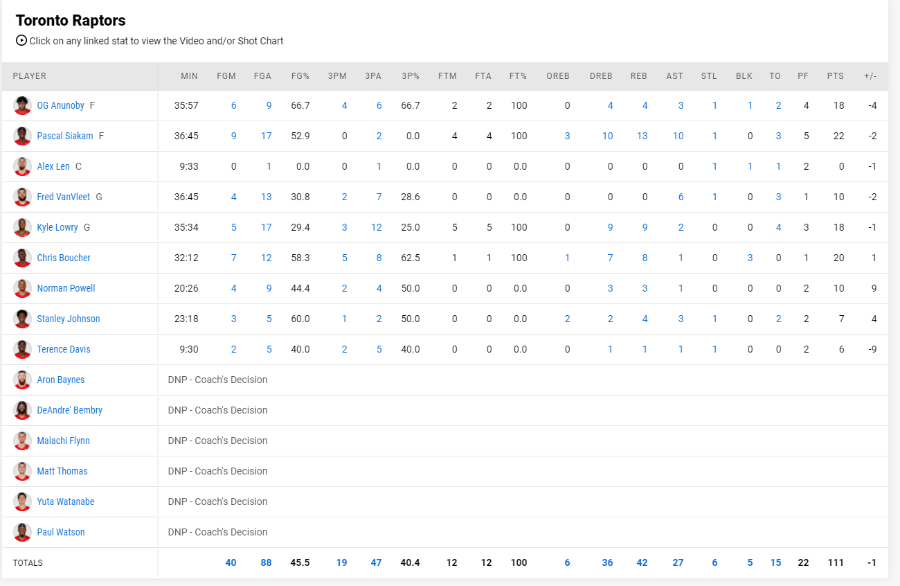Click the Toronto Raptors heading
The height and width of the screenshot is (586, 900).
point(71,21)
